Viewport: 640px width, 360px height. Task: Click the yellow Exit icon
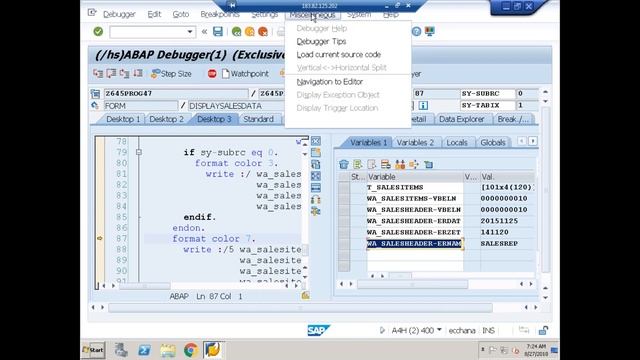(x=249, y=31)
